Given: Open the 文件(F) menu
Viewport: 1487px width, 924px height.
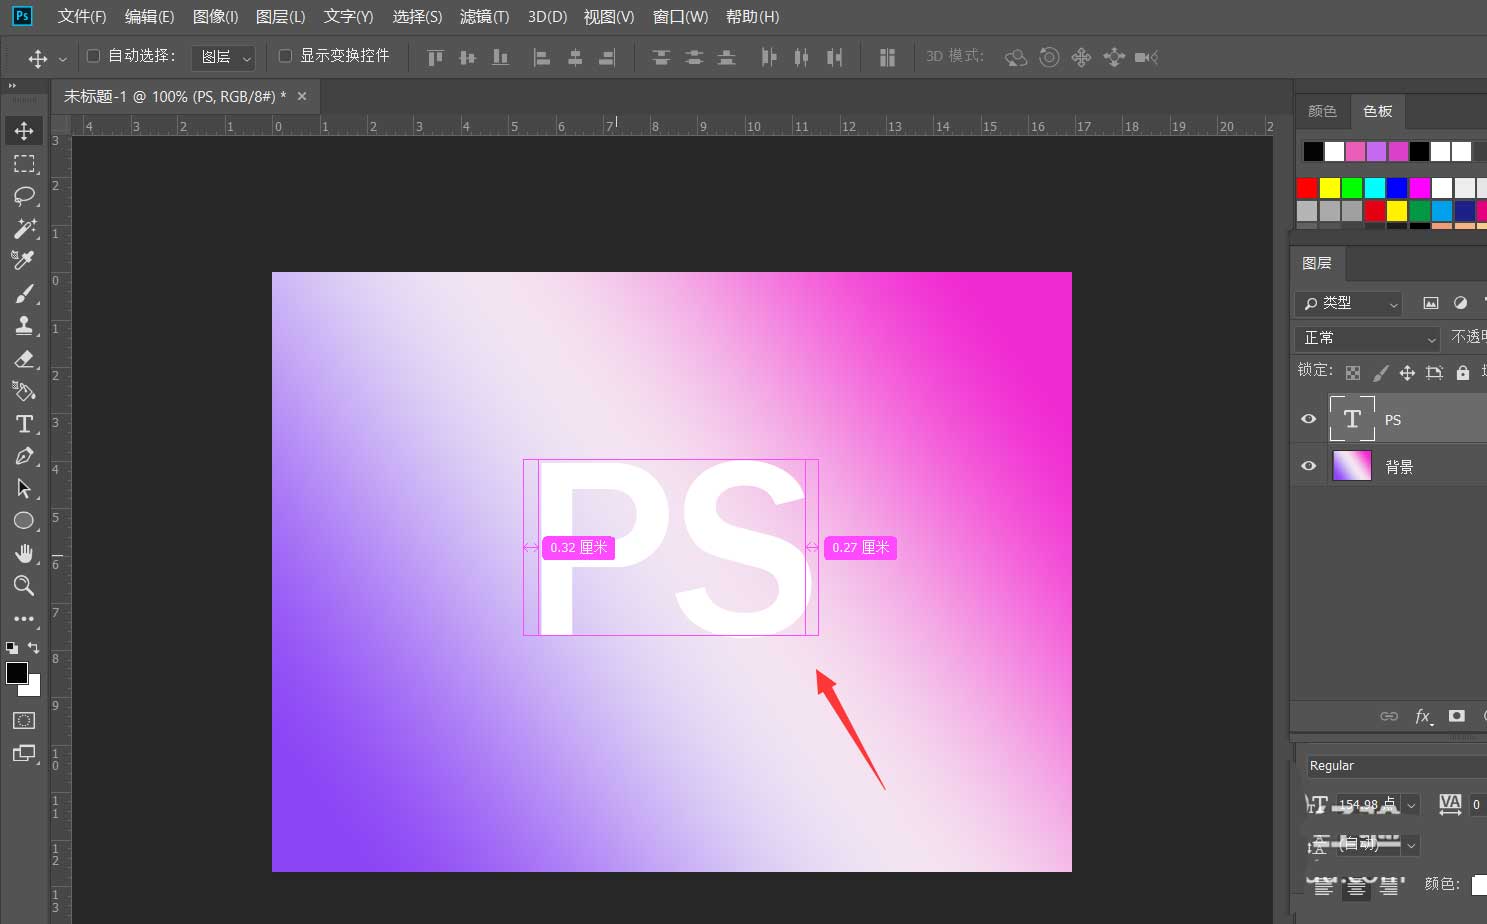Looking at the screenshot, I should pos(82,17).
